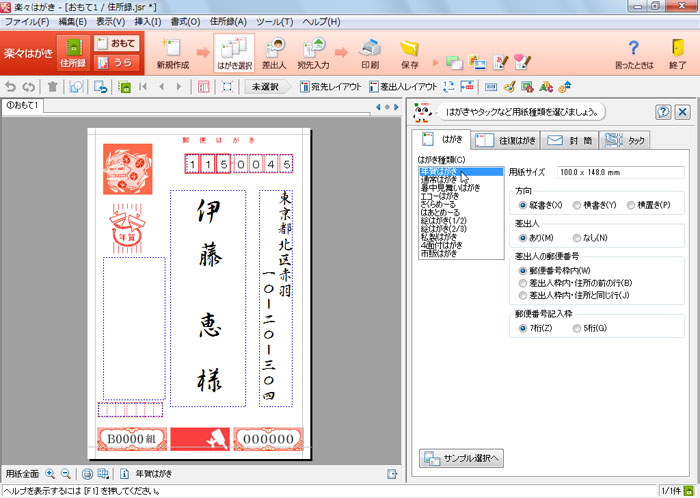700x498 pixels.
Task: Click the 印刷 (print) icon
Action: click(x=369, y=52)
